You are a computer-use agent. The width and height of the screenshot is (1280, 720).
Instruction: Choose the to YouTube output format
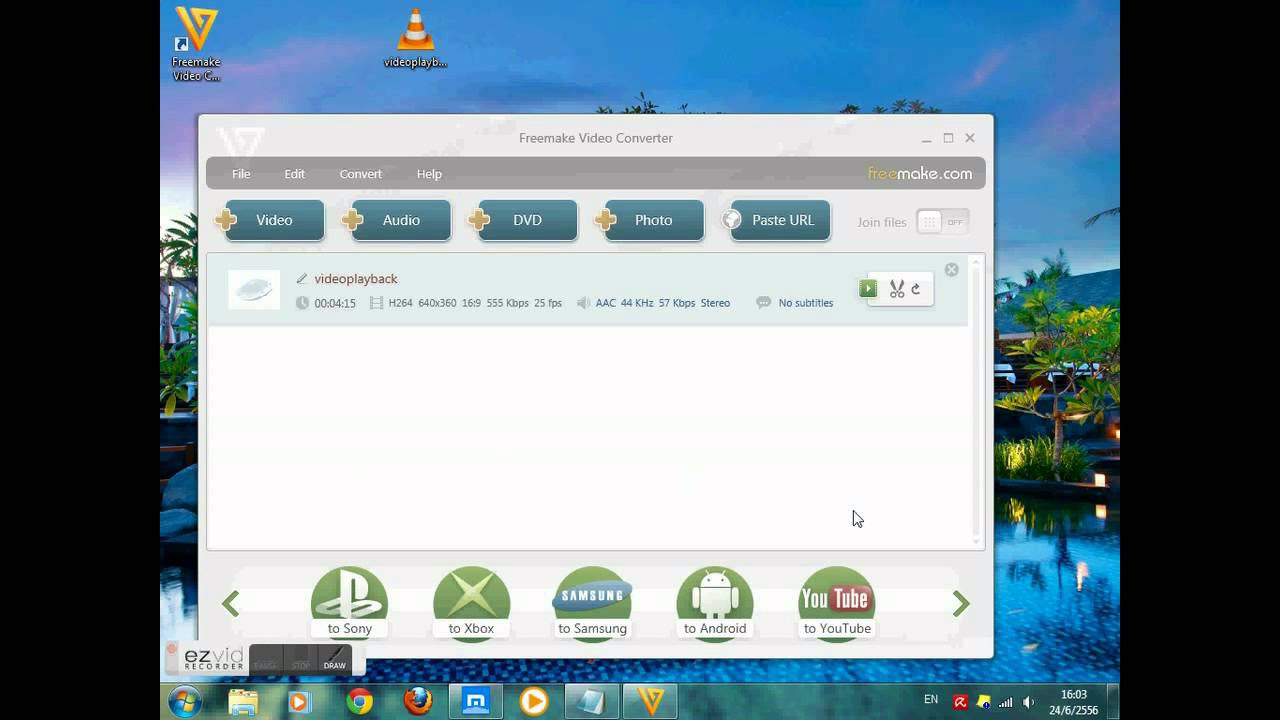[837, 603]
